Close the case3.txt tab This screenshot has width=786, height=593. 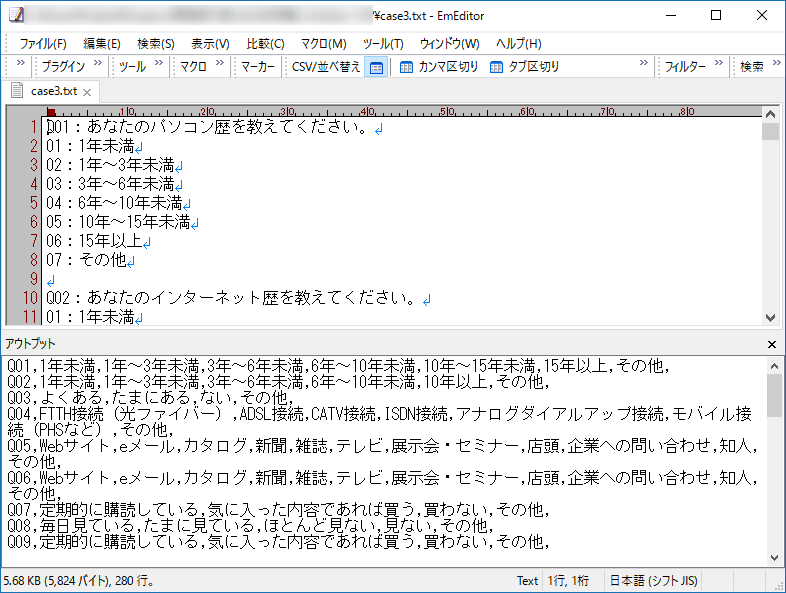pyautogui.click(x=87, y=92)
